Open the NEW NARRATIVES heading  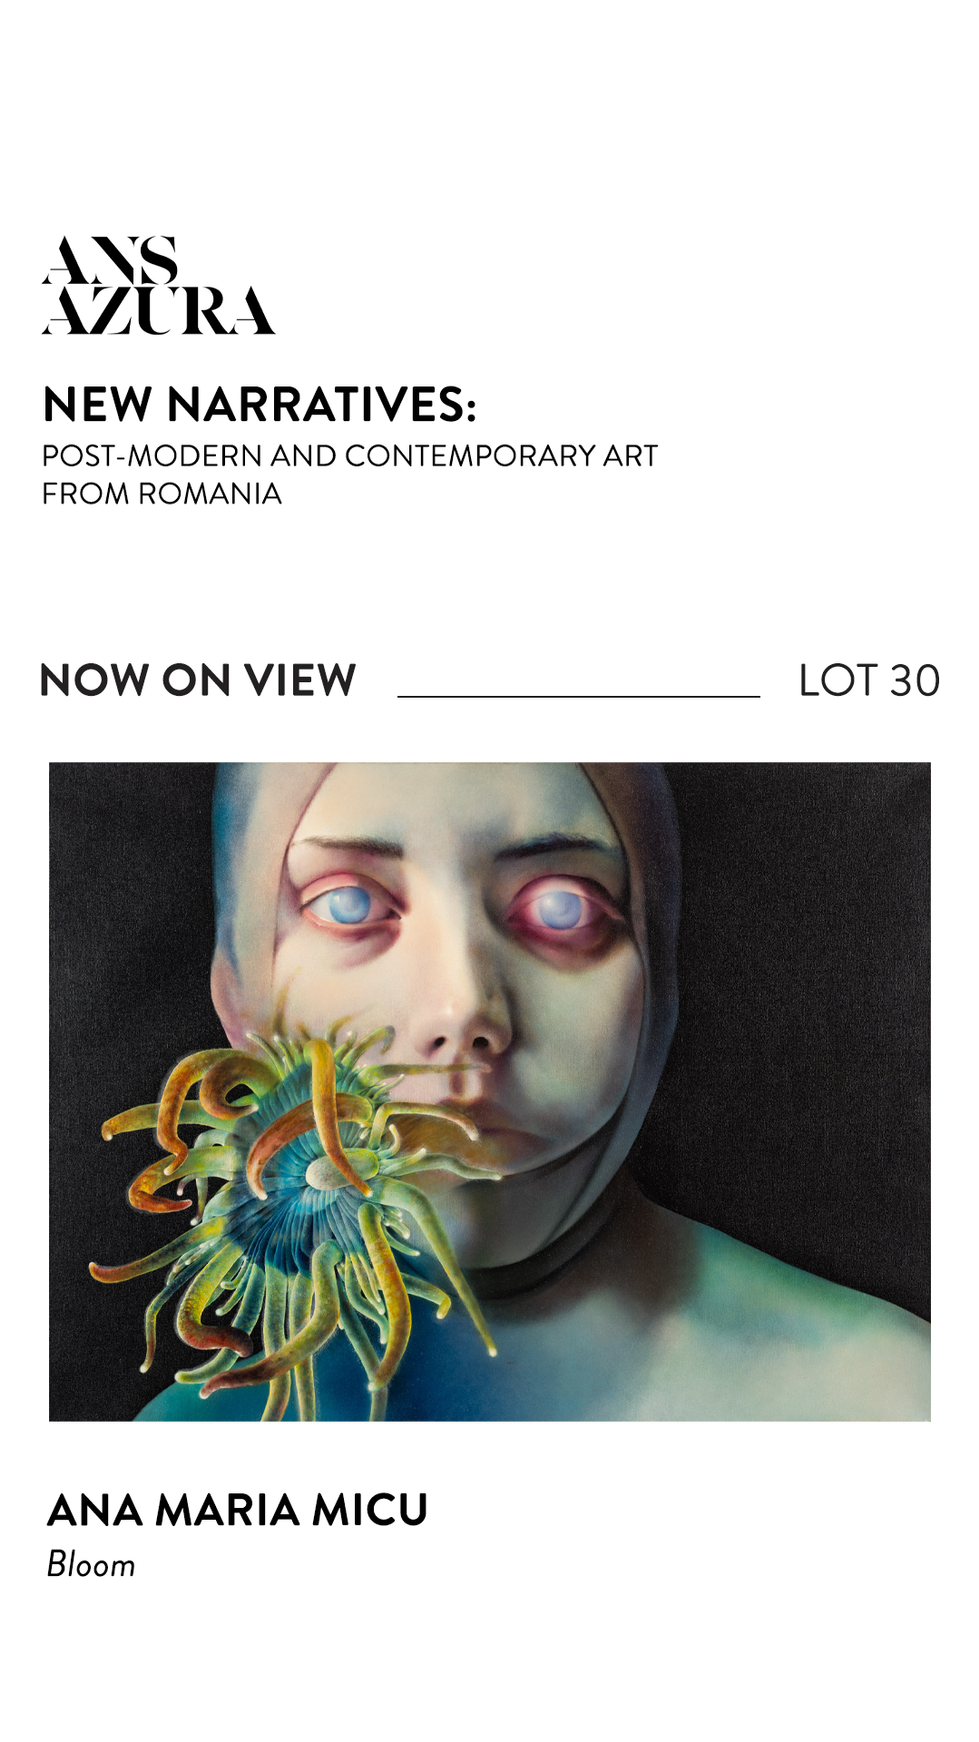point(259,404)
